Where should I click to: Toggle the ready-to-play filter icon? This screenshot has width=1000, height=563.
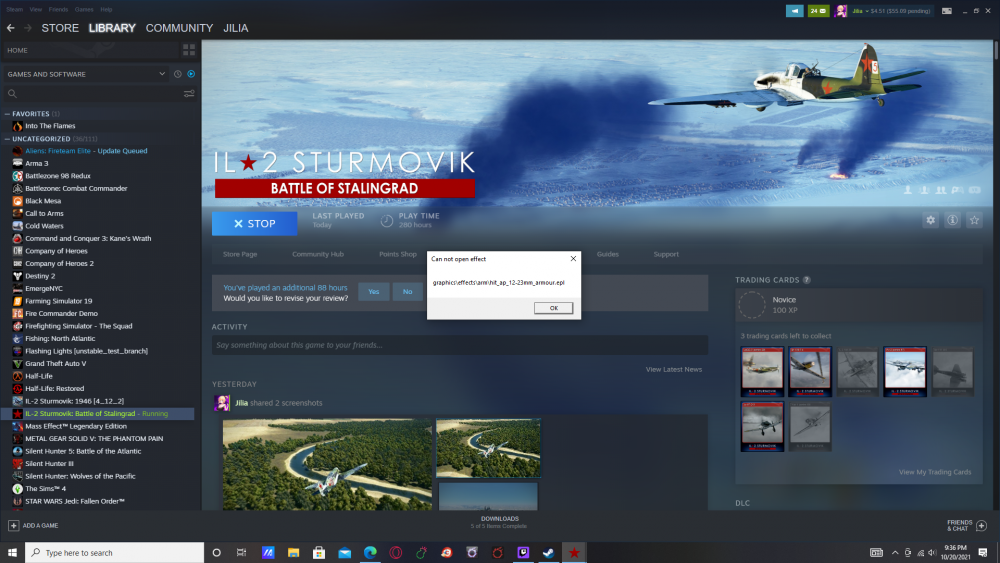(x=191, y=74)
